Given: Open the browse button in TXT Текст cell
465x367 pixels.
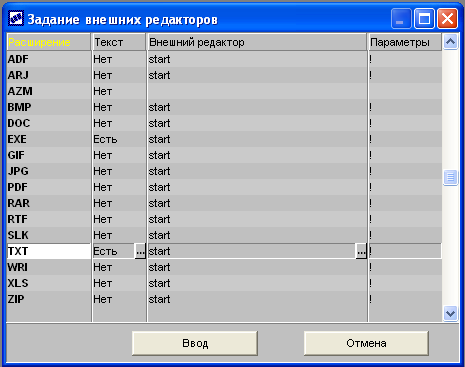Looking at the screenshot, I should 140,251.
